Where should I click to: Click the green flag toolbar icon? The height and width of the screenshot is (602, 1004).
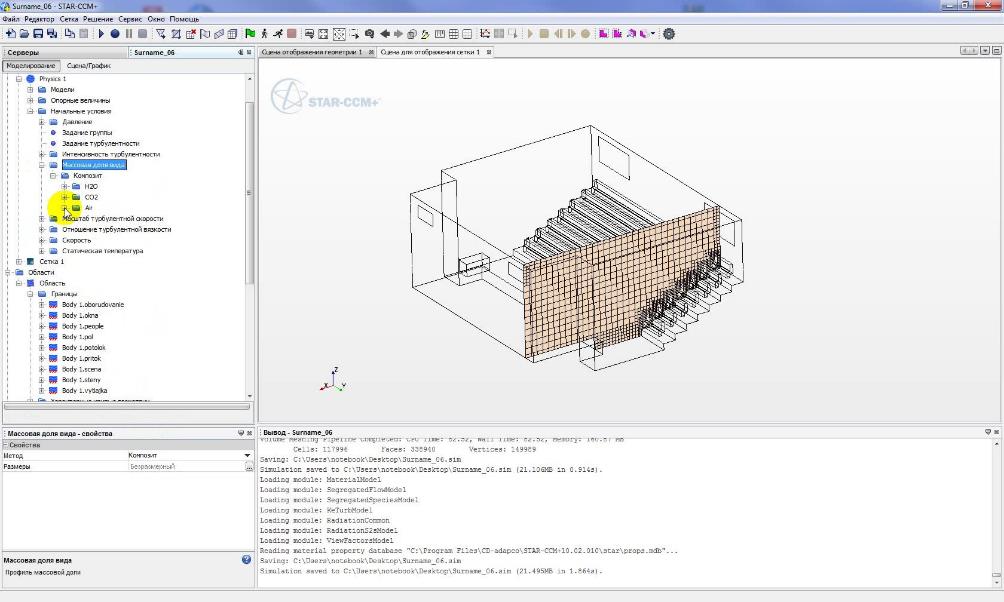(249, 33)
